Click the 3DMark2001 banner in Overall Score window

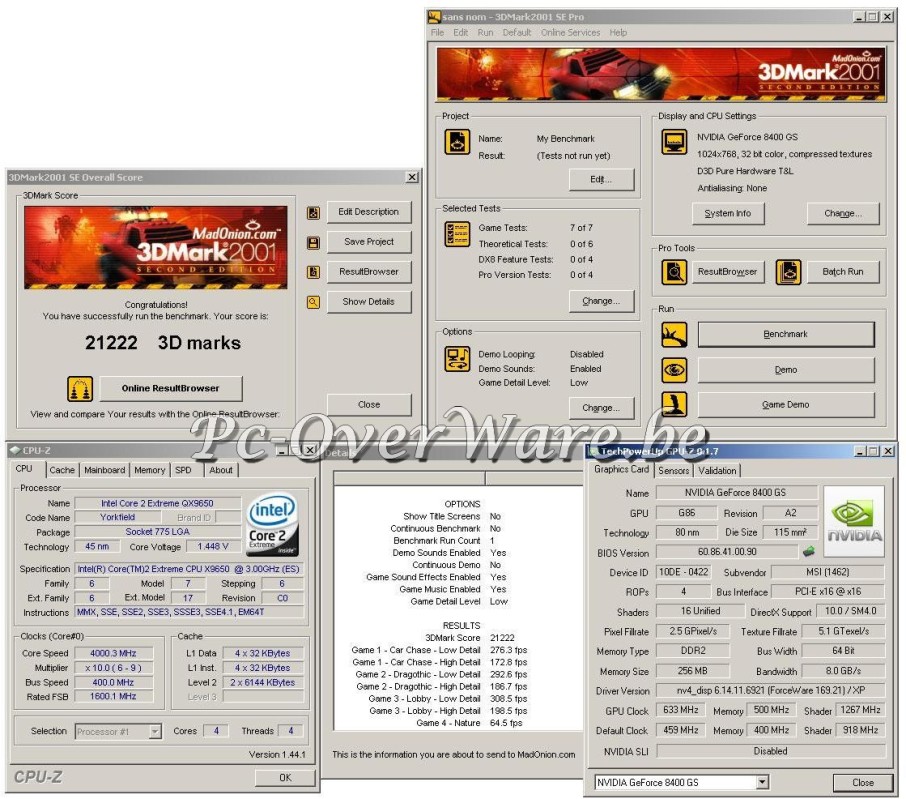pos(155,247)
